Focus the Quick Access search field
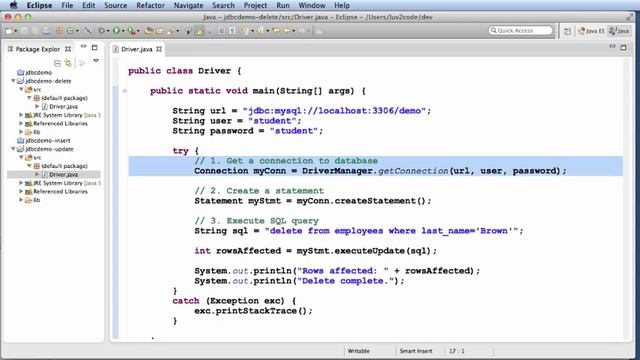This screenshot has height=360, width=640. (x=520, y=31)
